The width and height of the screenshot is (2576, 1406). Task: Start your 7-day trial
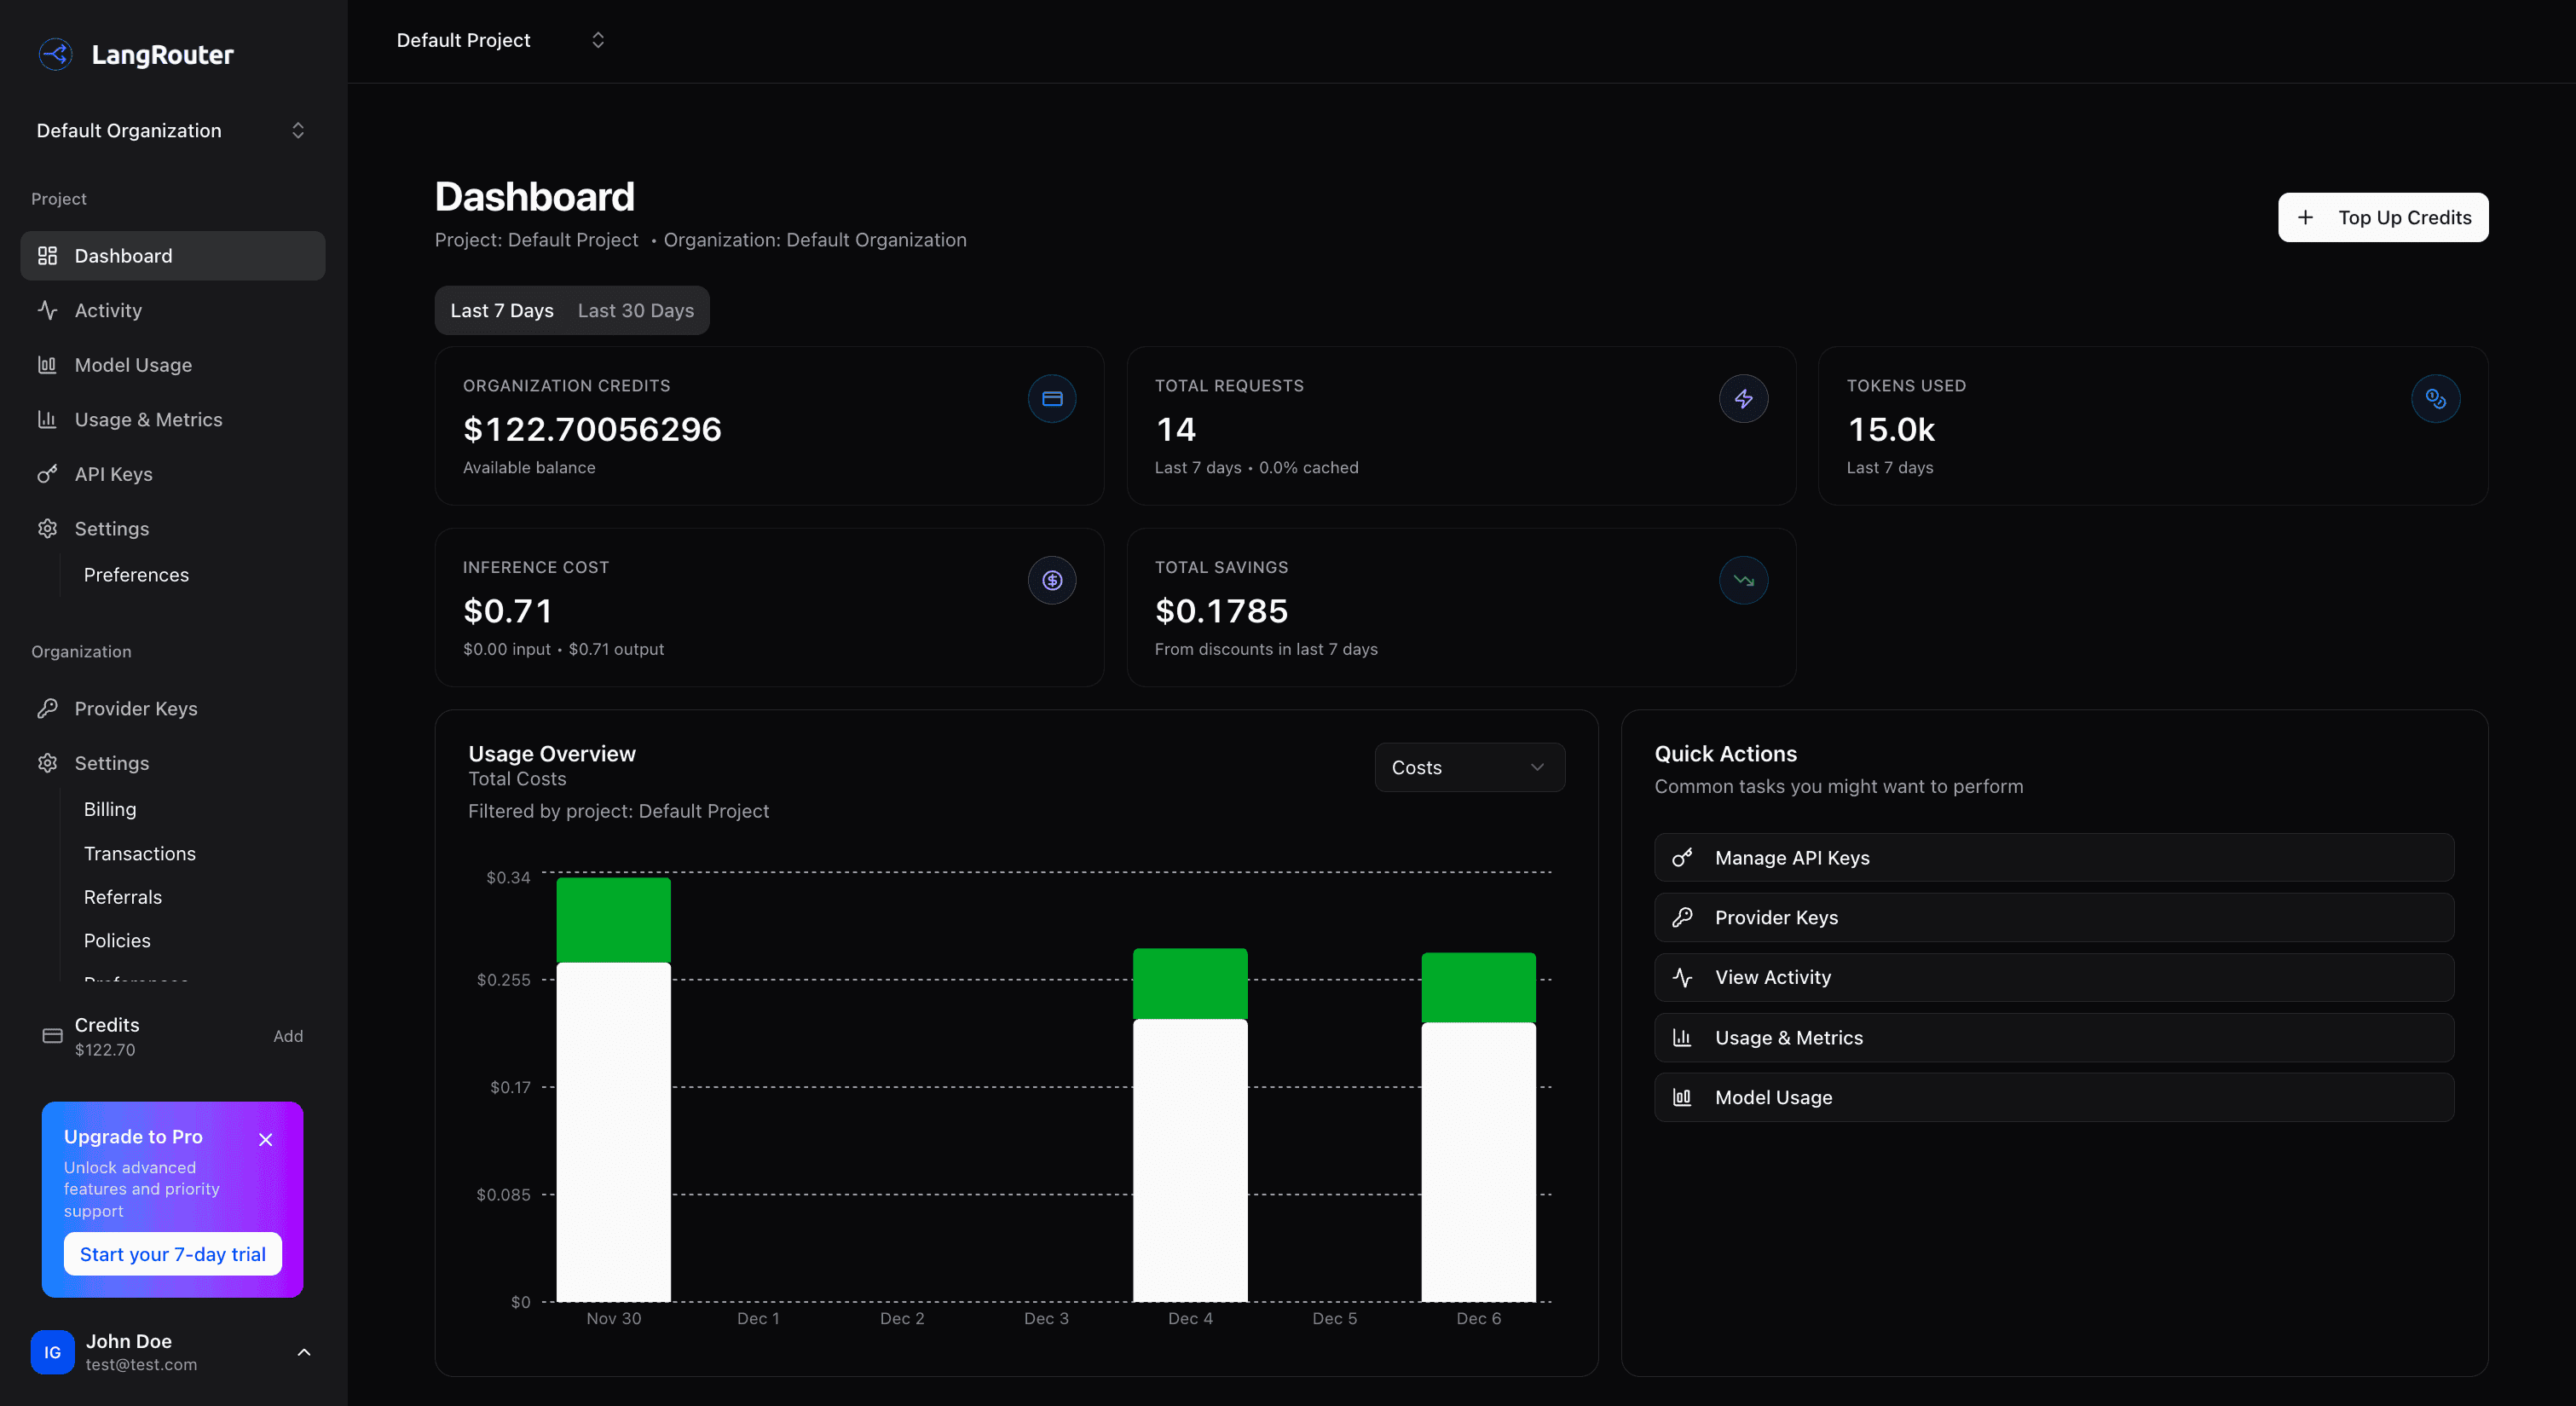[172, 1253]
